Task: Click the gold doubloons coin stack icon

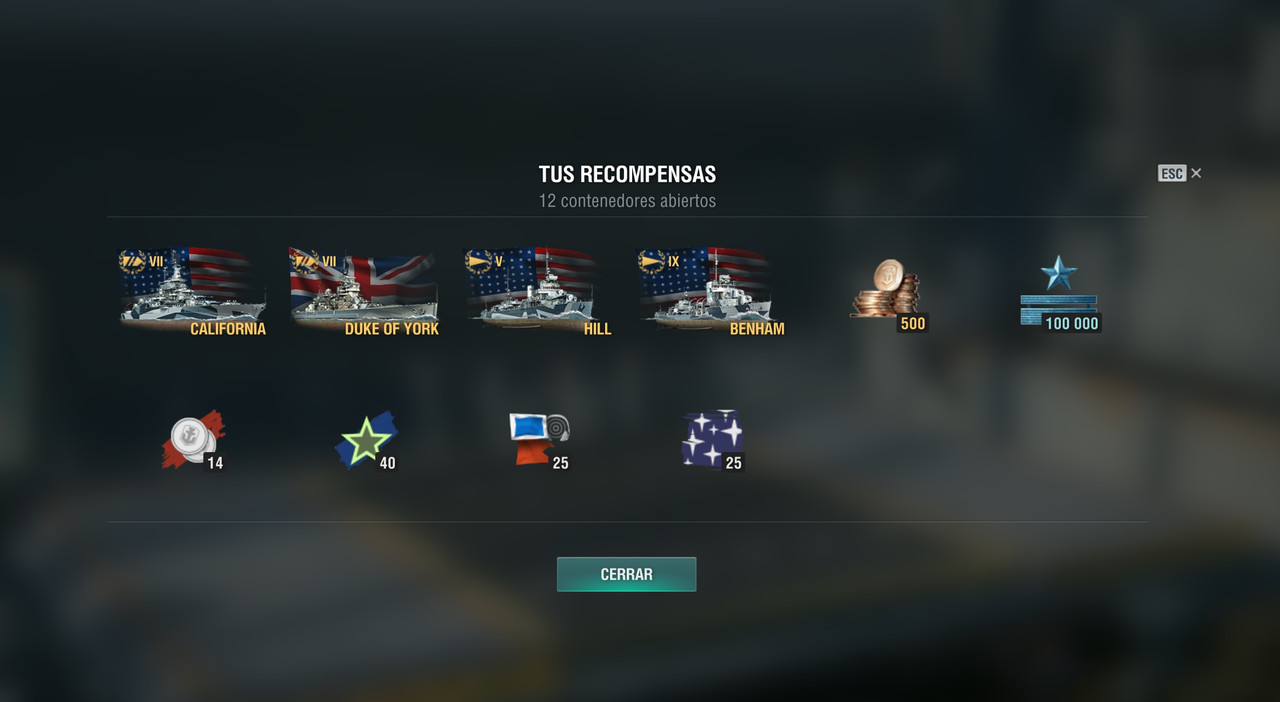Action: coord(884,288)
